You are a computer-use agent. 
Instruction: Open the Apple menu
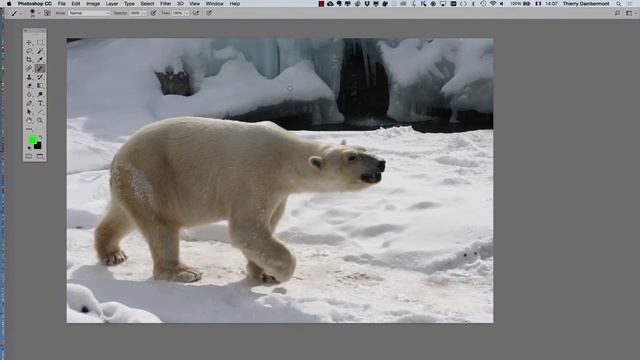(x=9, y=4)
